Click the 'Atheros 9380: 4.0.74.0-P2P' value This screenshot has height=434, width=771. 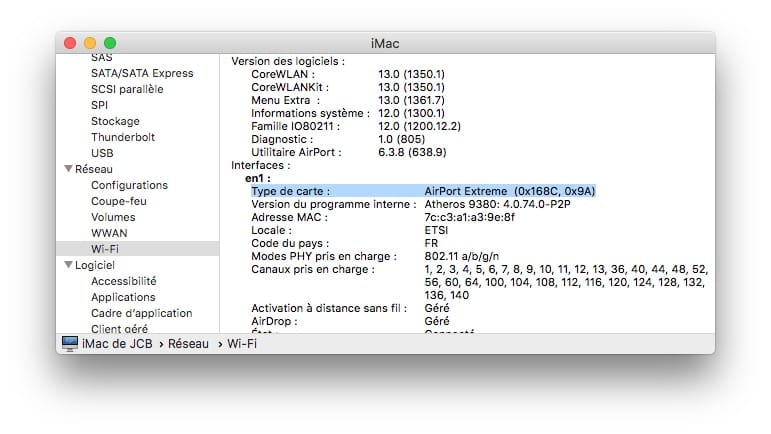click(x=497, y=204)
